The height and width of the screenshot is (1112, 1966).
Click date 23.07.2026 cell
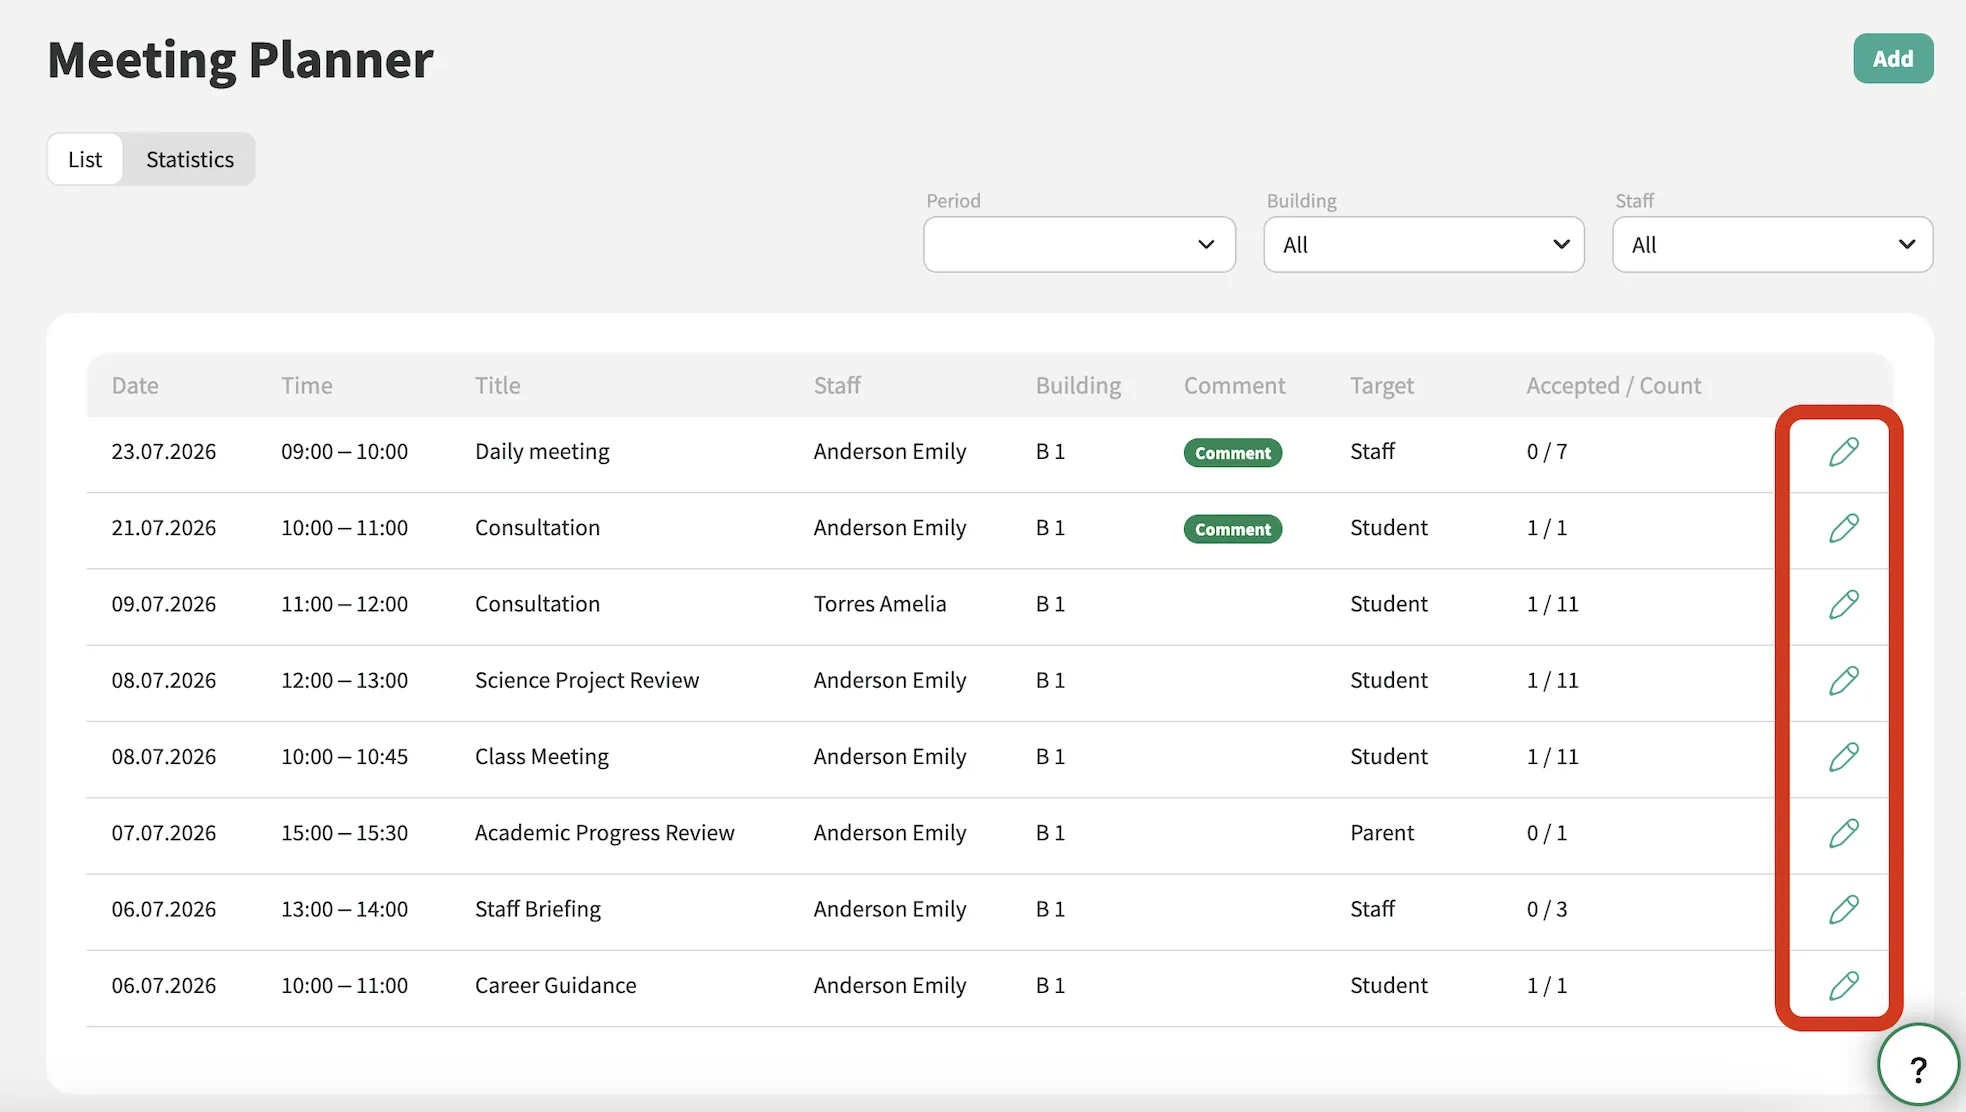(x=163, y=451)
